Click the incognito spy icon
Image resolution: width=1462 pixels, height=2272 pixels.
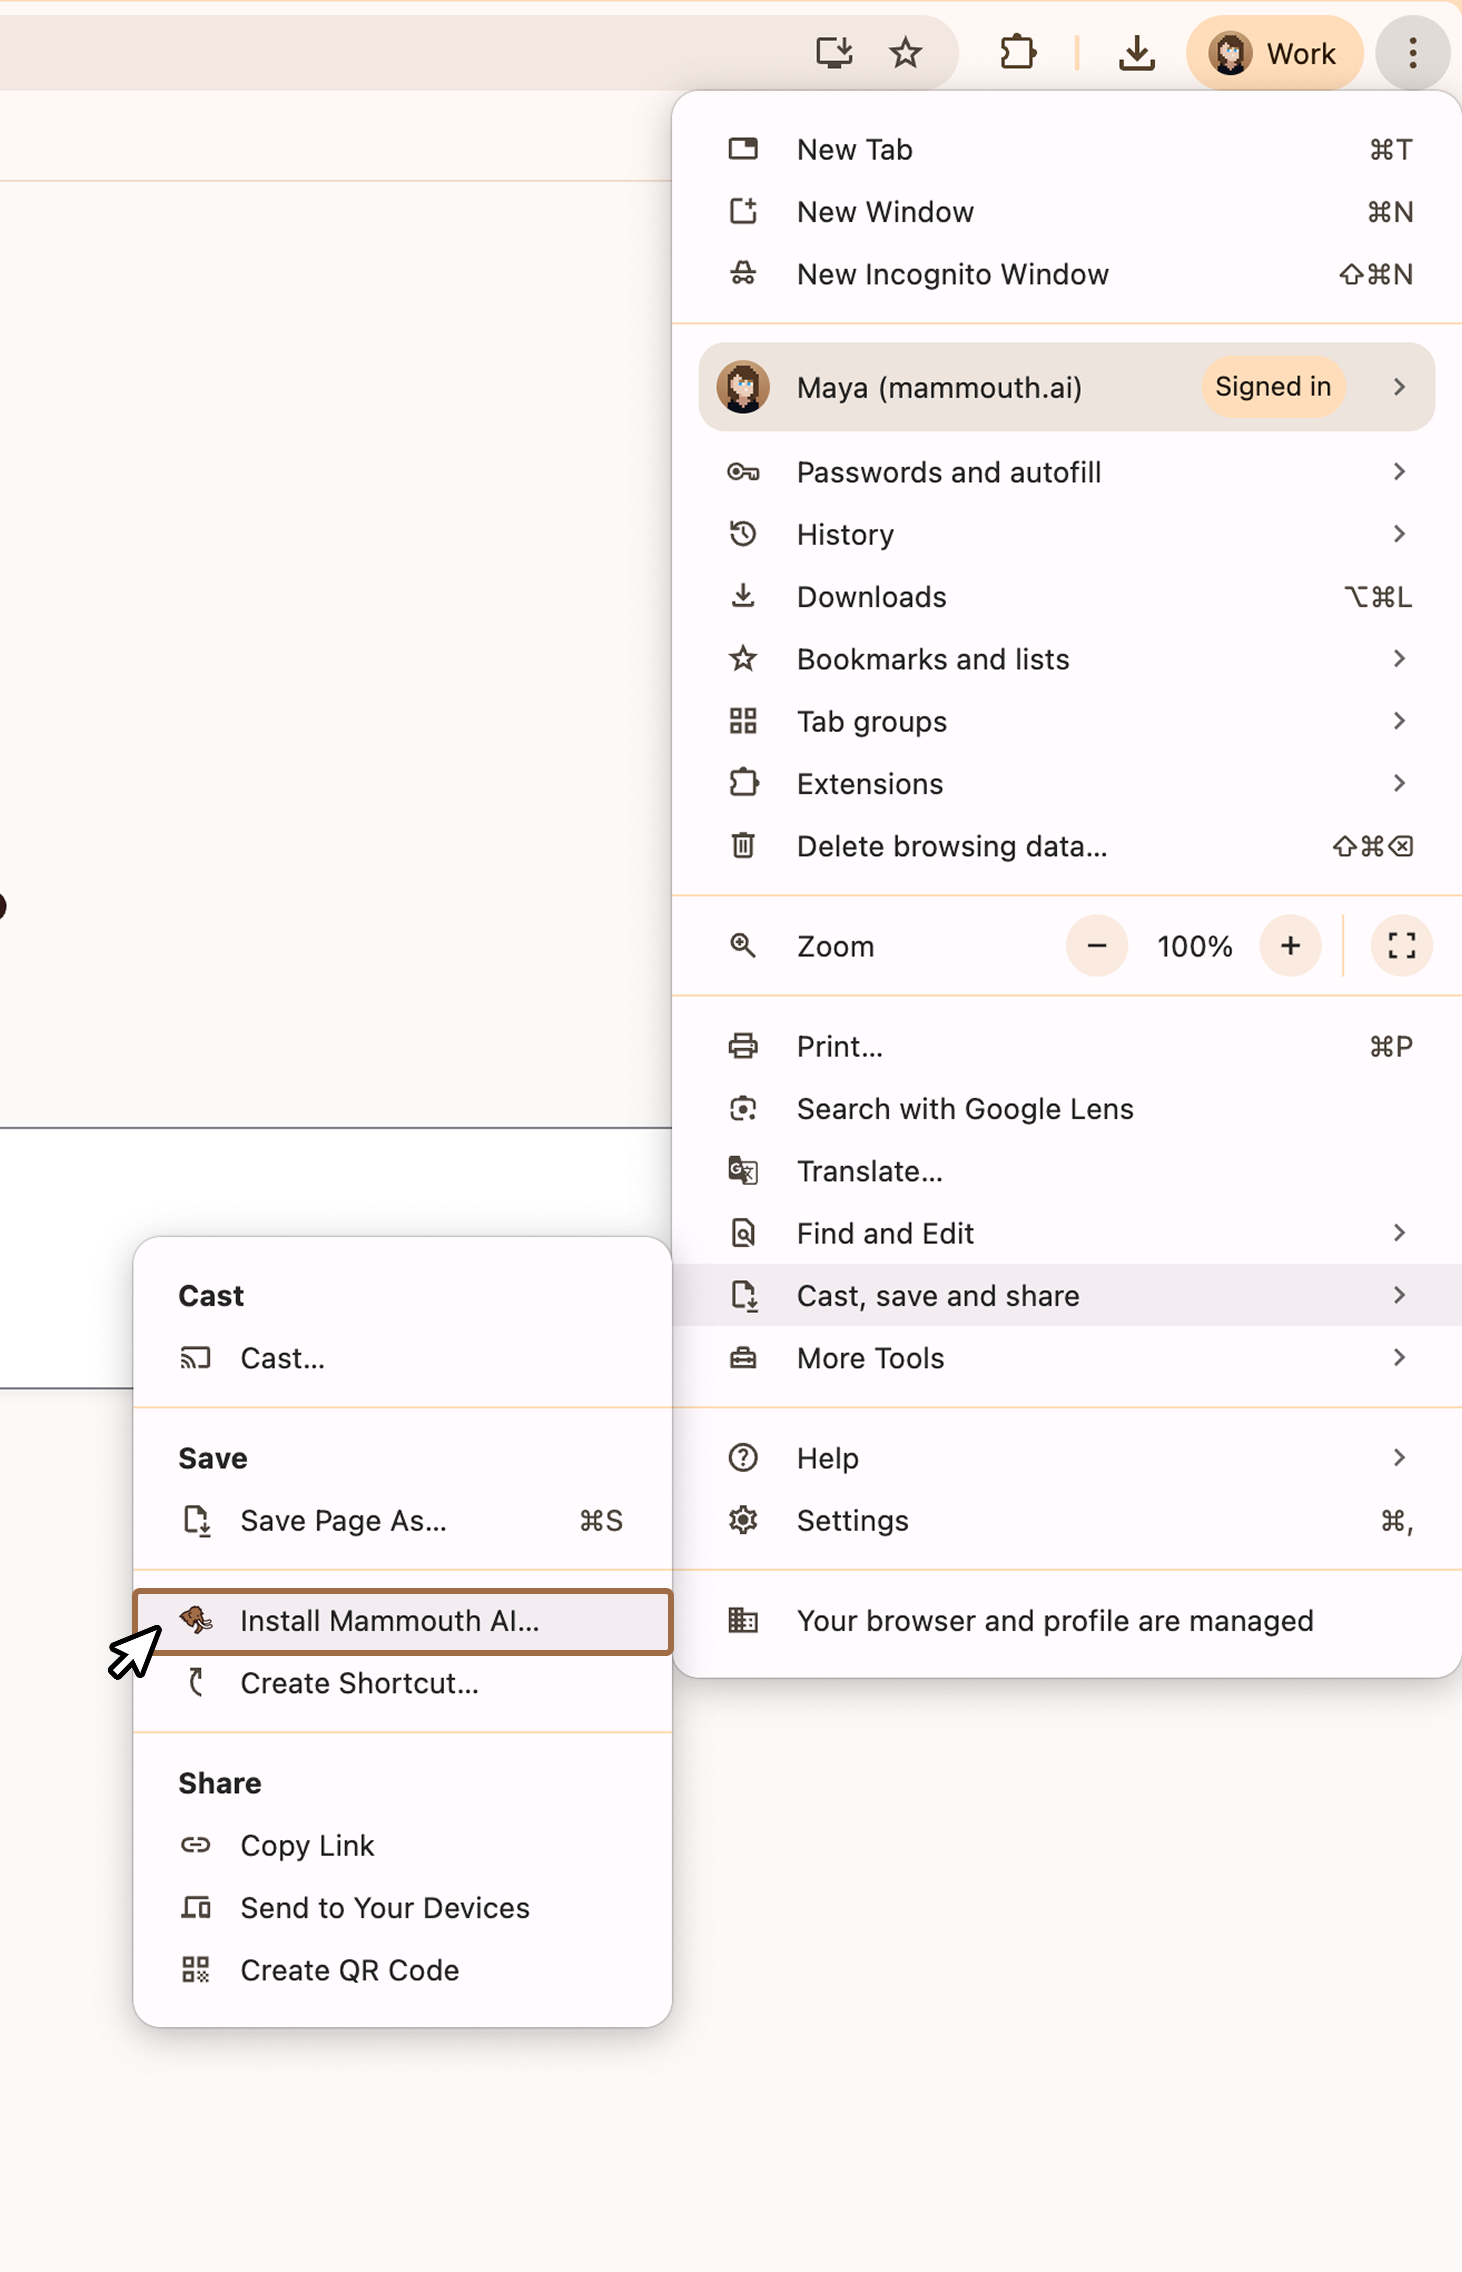[743, 273]
